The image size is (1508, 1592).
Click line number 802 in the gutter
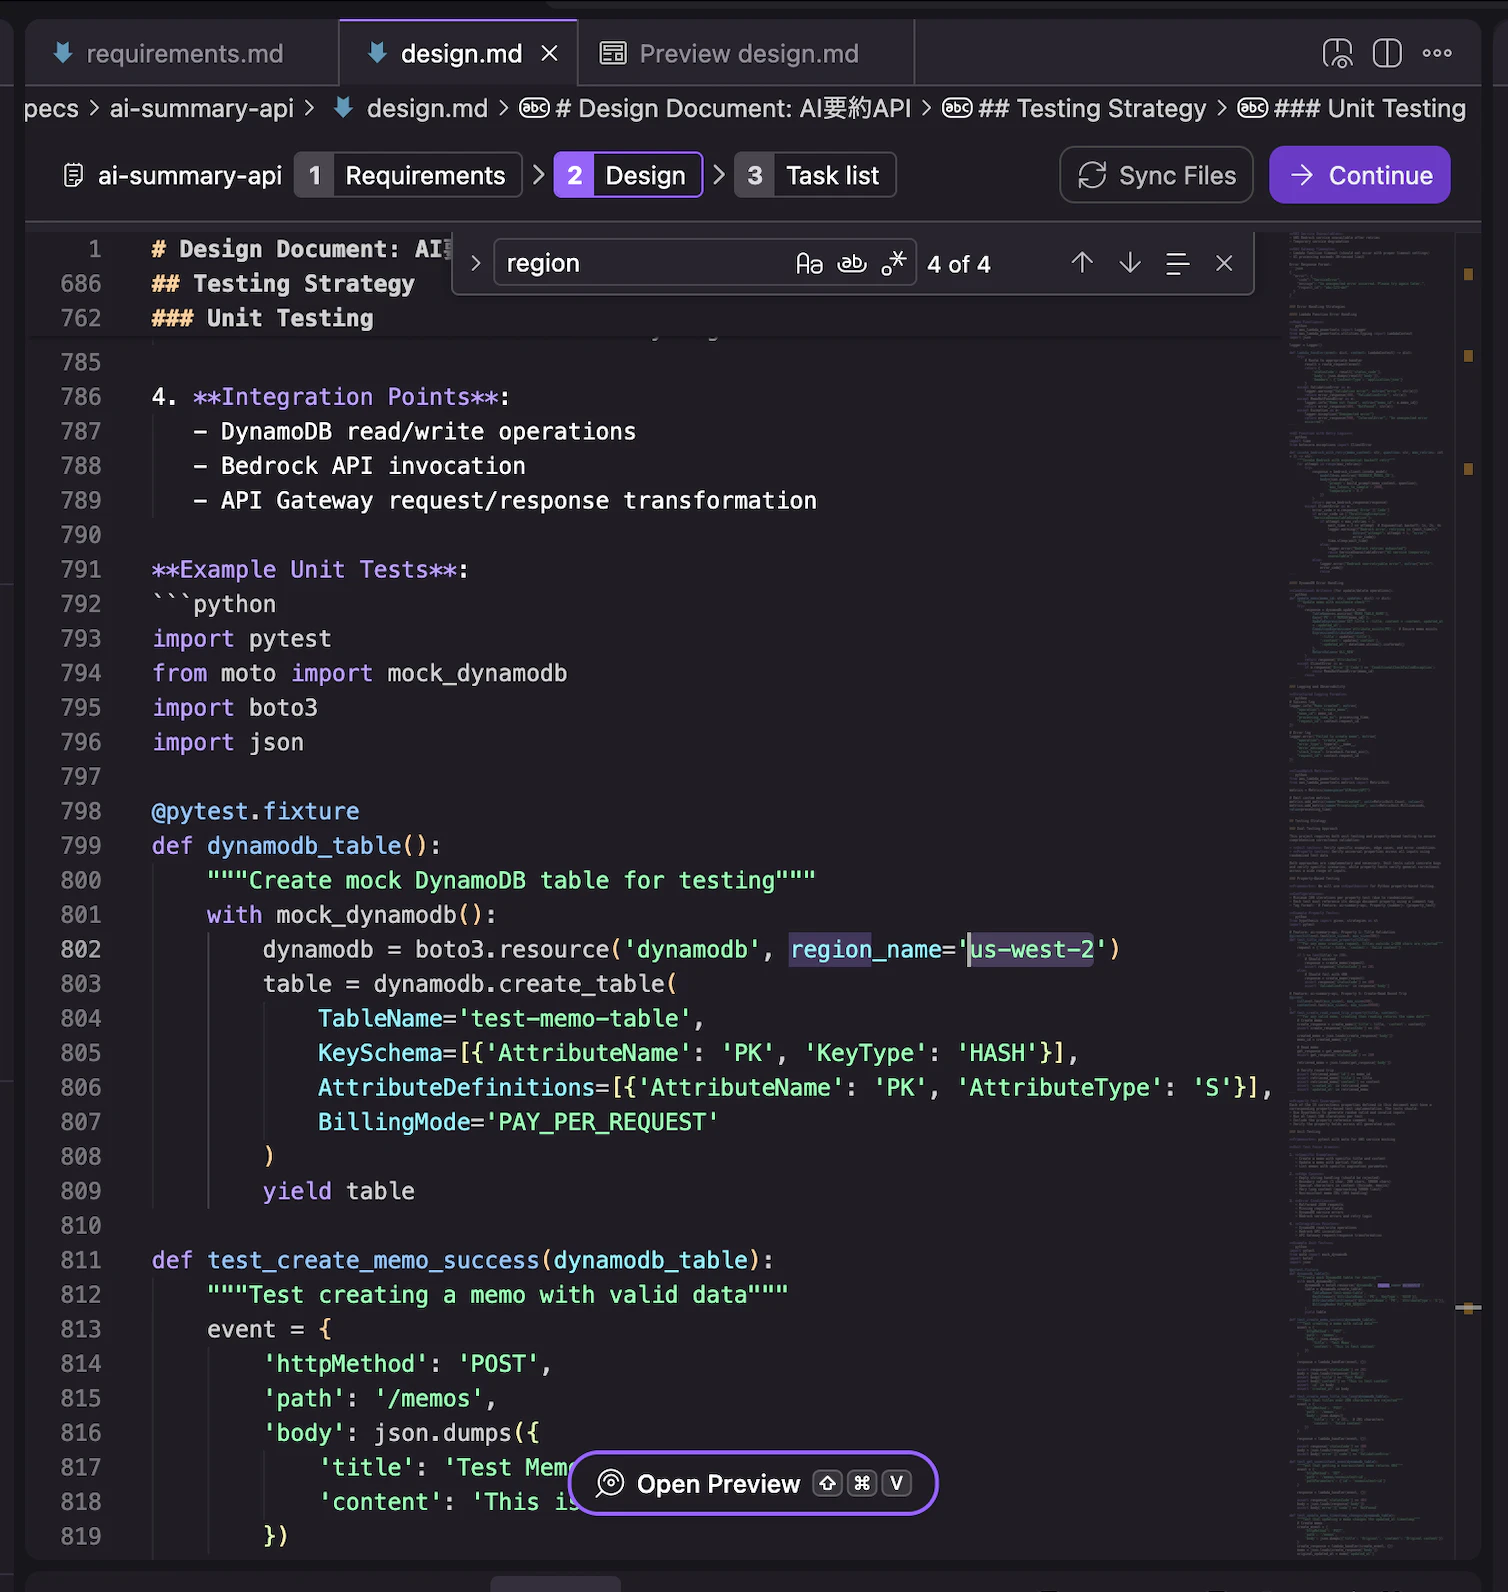[81, 949]
